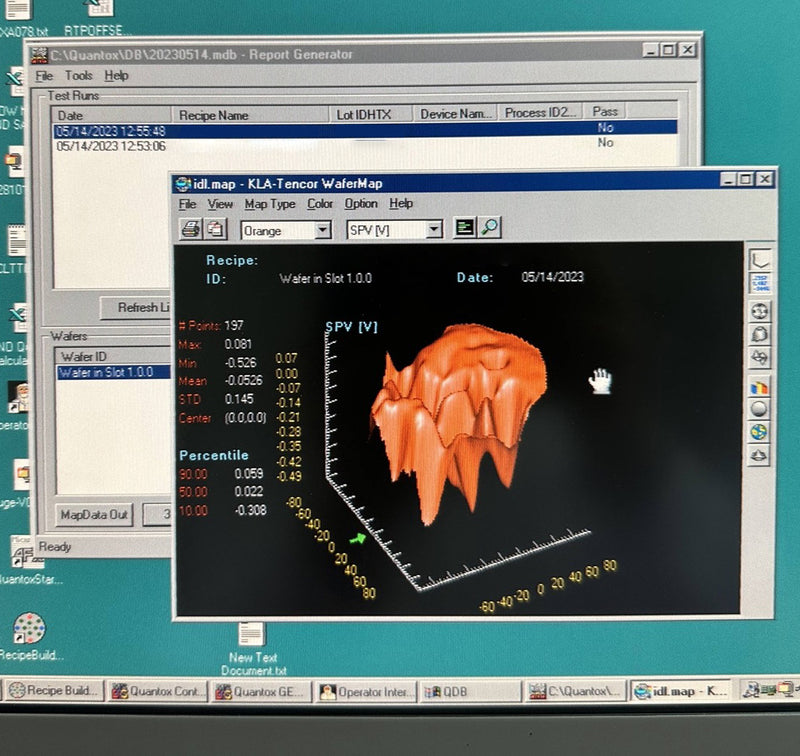
Task: Select the 3D tilt icon at toolbar bottom
Action: click(x=759, y=453)
